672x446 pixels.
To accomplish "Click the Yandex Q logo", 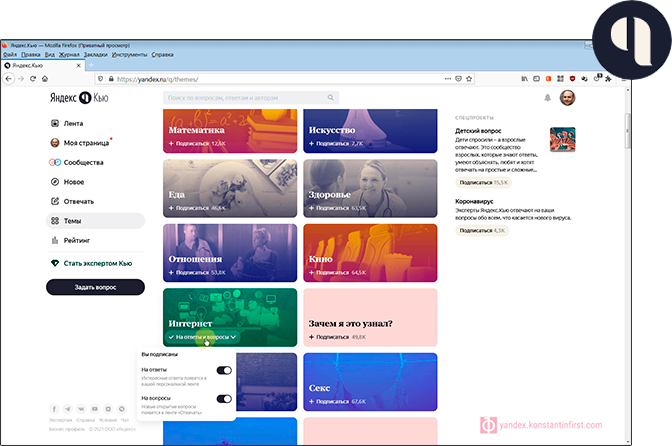I will tap(79, 98).
